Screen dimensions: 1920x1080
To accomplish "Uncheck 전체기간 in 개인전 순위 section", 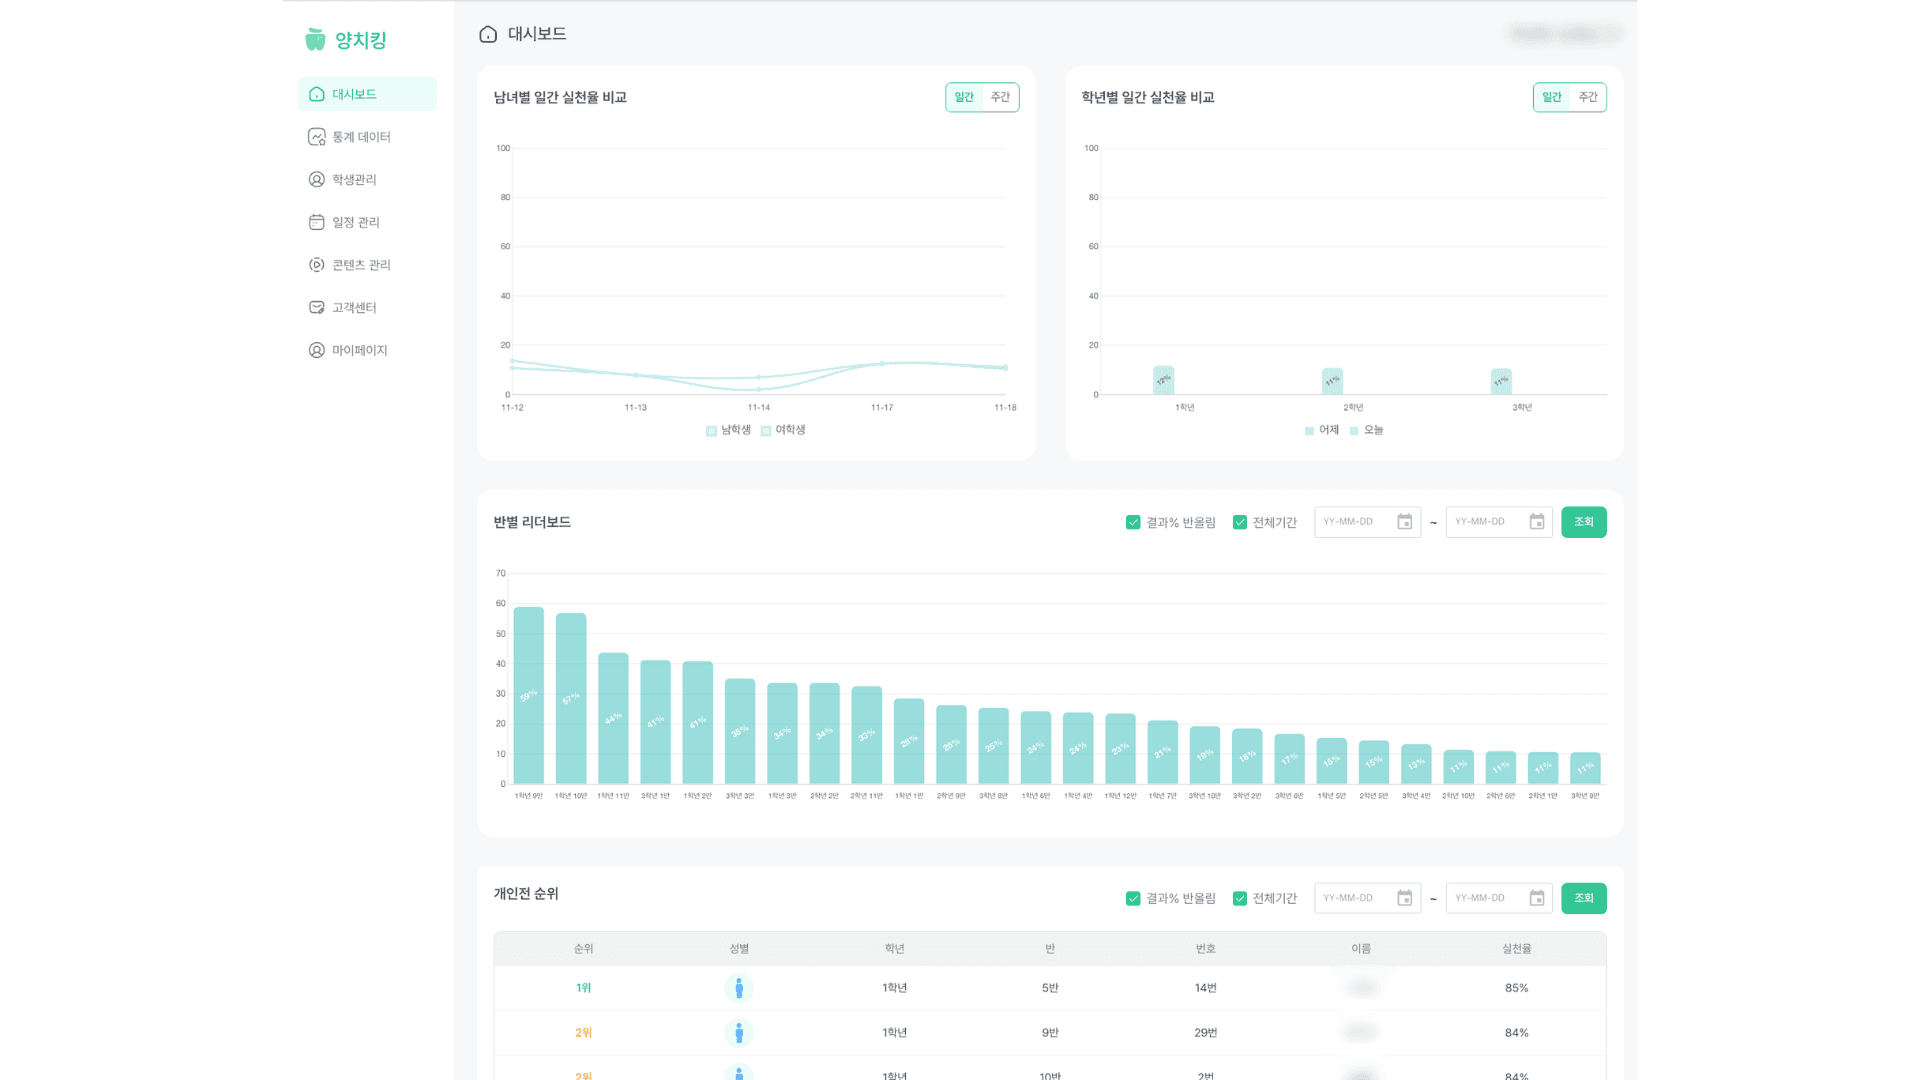I will pos(1240,898).
